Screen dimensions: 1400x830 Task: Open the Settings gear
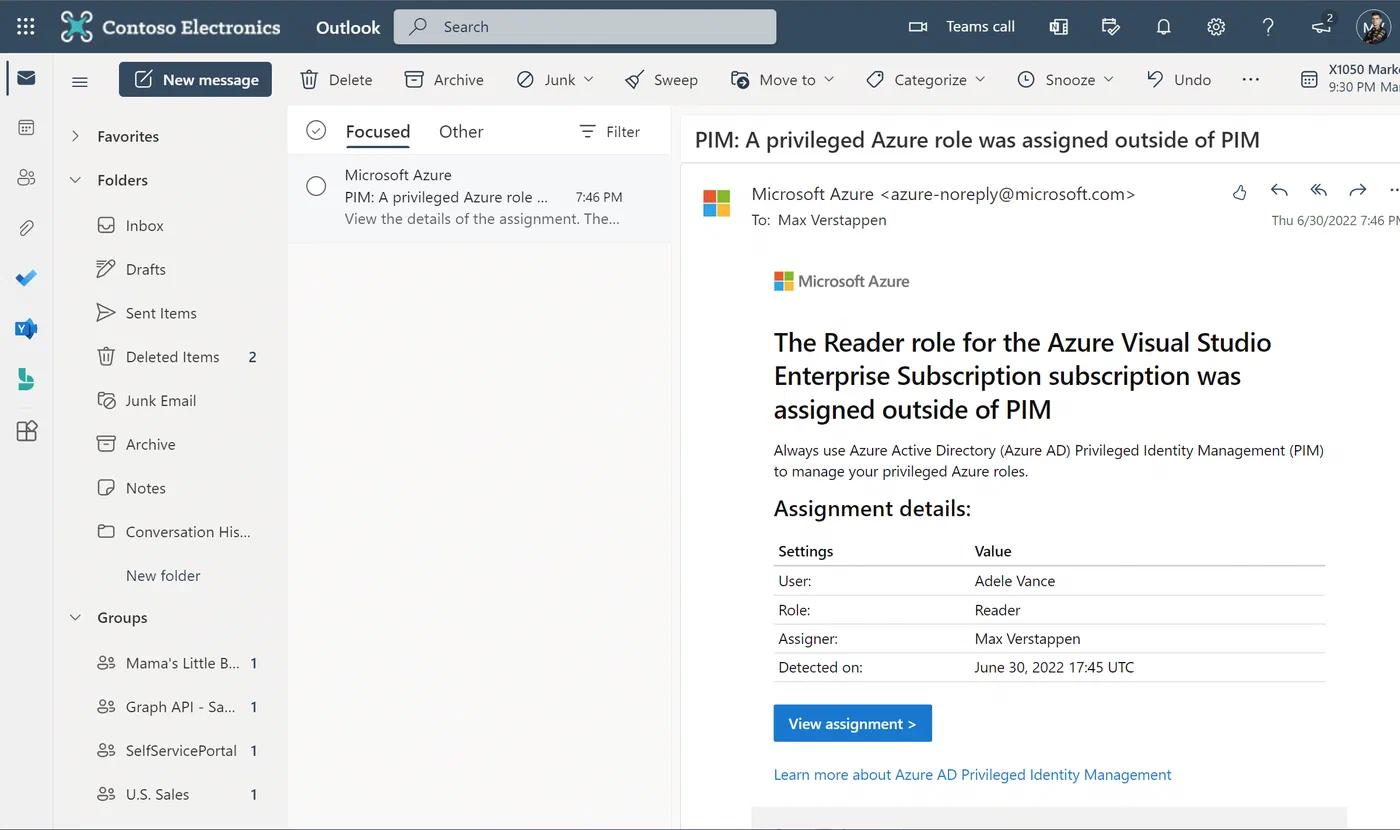[1216, 27]
